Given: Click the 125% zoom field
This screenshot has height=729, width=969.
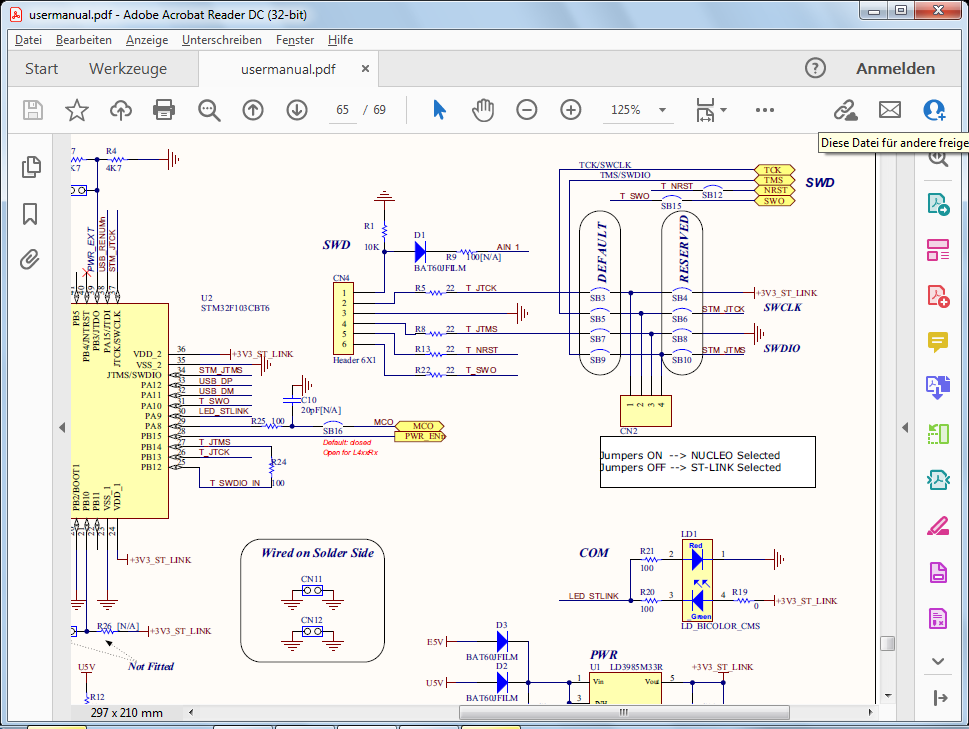Looking at the screenshot, I should [626, 110].
